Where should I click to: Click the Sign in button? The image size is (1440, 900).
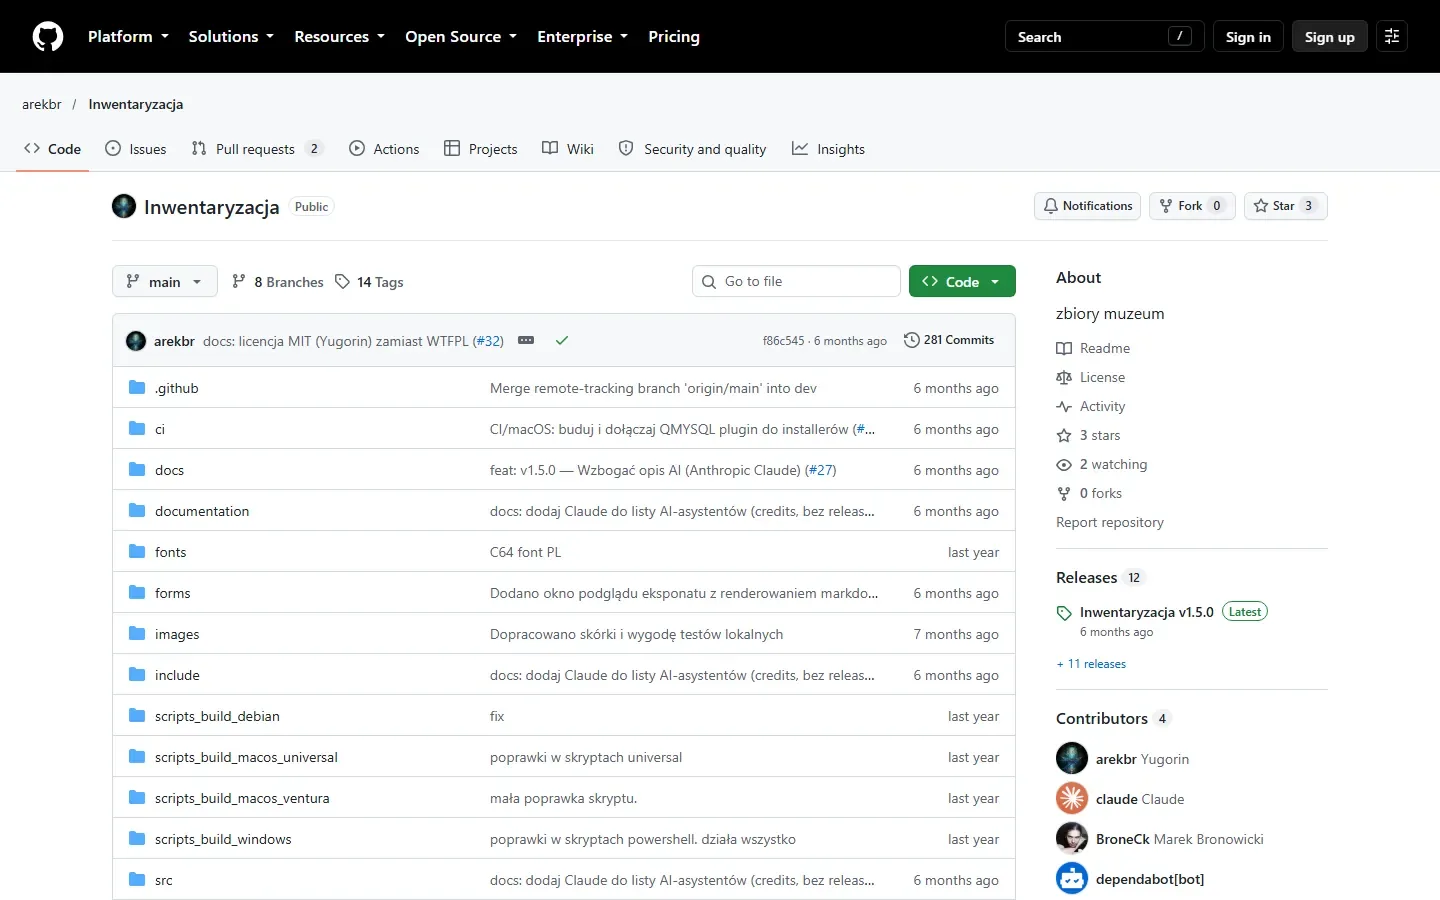pyautogui.click(x=1248, y=37)
